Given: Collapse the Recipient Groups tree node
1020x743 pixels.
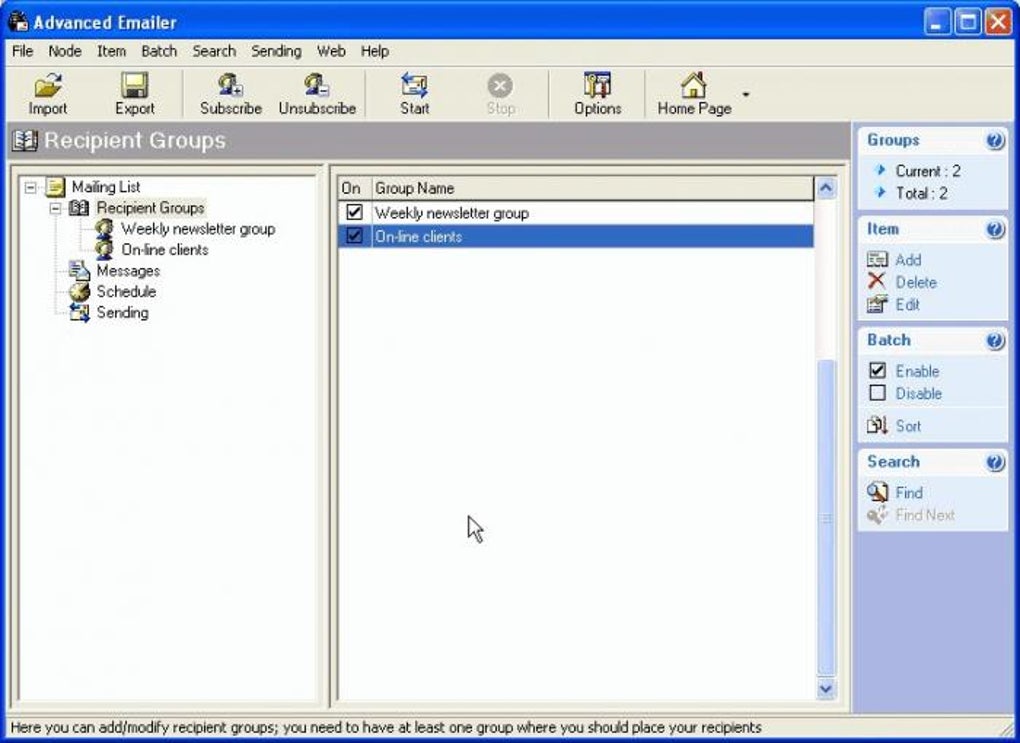Looking at the screenshot, I should click(55, 208).
